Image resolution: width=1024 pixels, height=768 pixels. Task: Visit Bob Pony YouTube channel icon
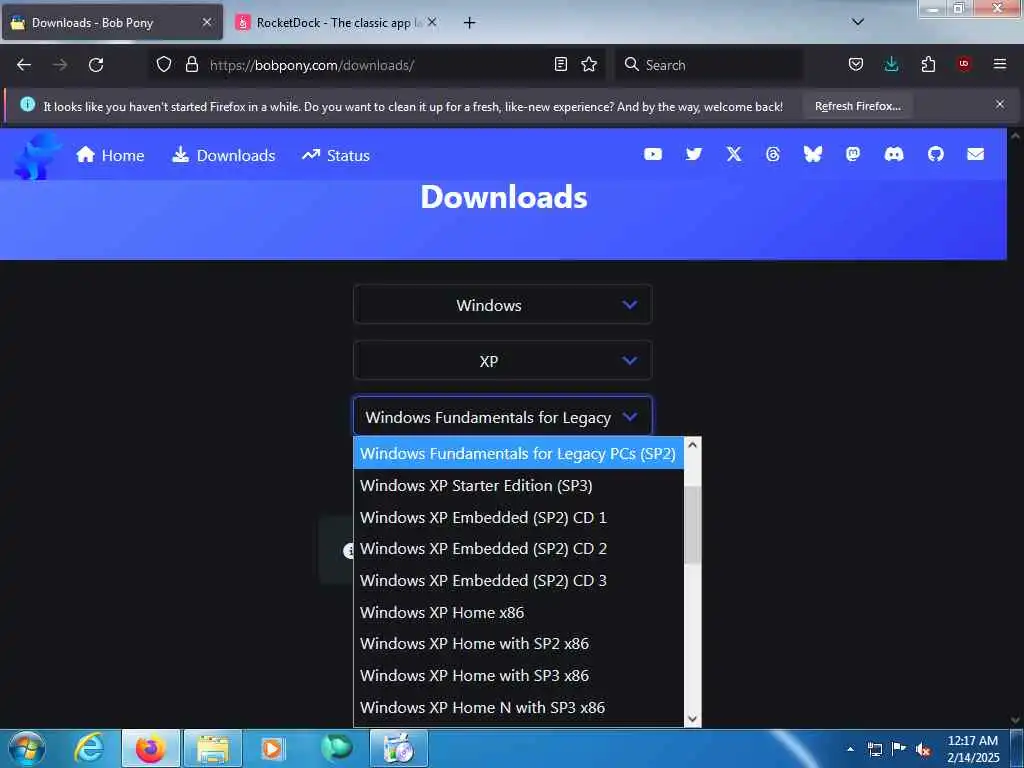click(653, 154)
